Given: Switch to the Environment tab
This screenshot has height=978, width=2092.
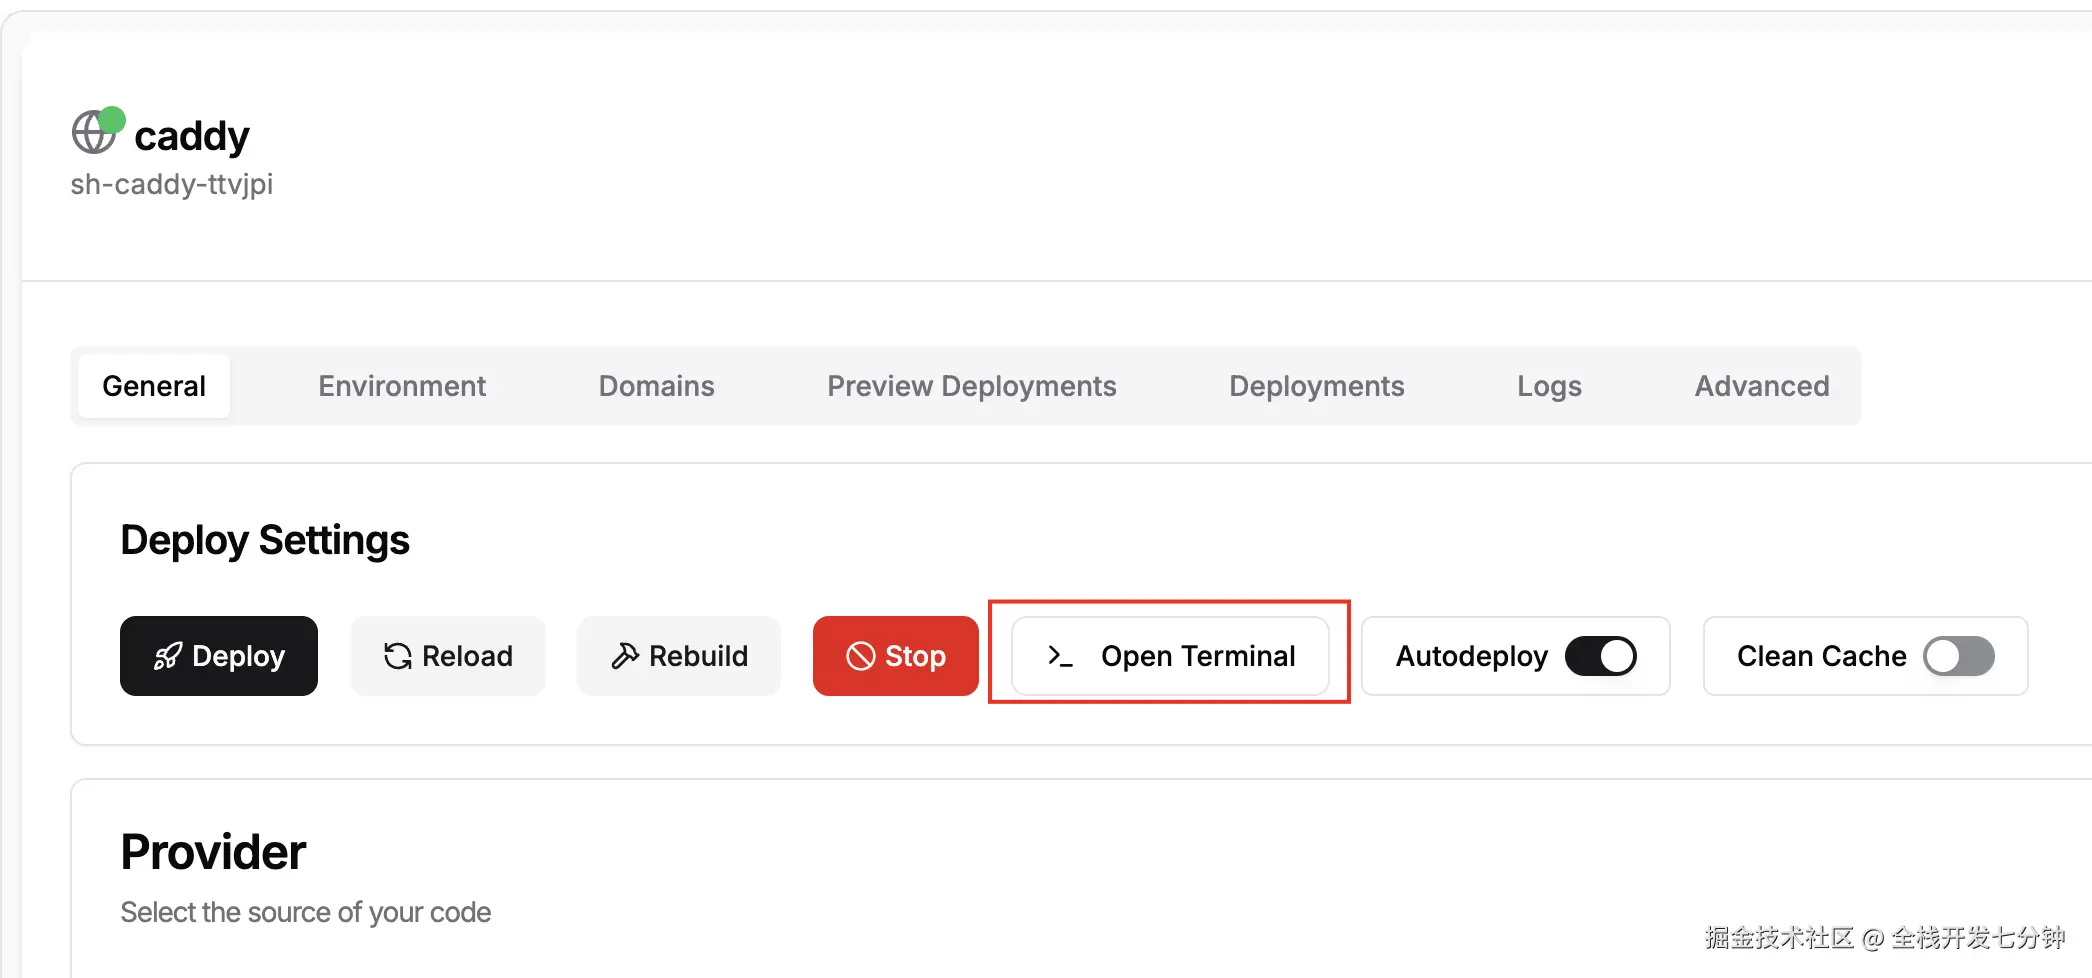Looking at the screenshot, I should click(x=402, y=386).
